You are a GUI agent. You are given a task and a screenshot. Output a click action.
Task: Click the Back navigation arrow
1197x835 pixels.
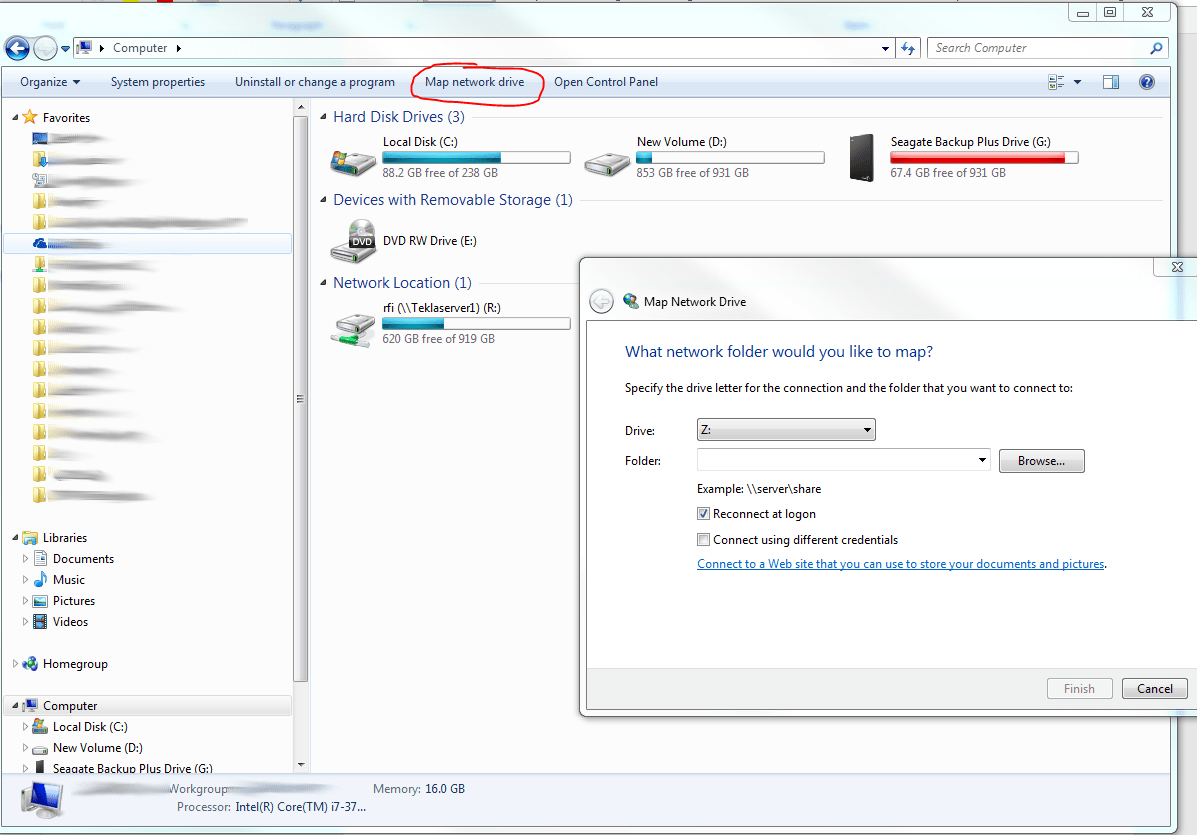16,47
